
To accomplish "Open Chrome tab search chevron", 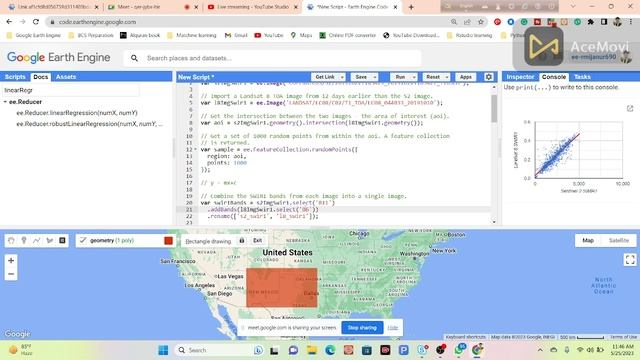I will (573, 7).
